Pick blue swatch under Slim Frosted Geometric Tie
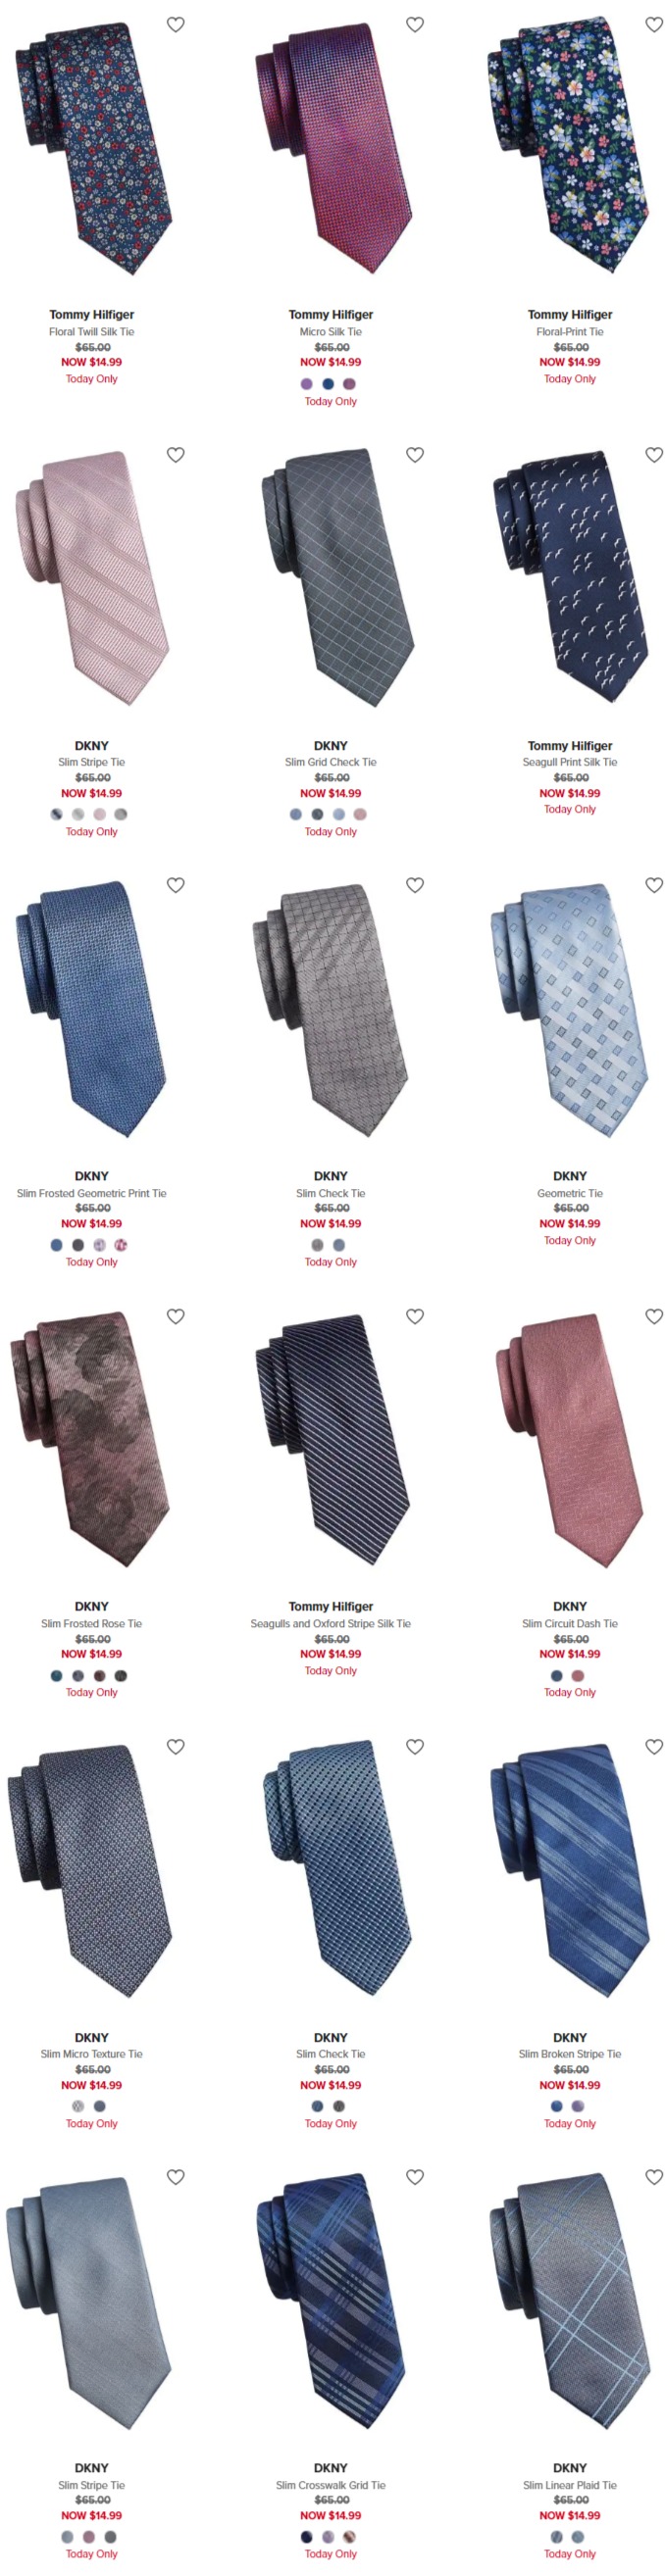This screenshot has width=665, height=2576. click(56, 1245)
